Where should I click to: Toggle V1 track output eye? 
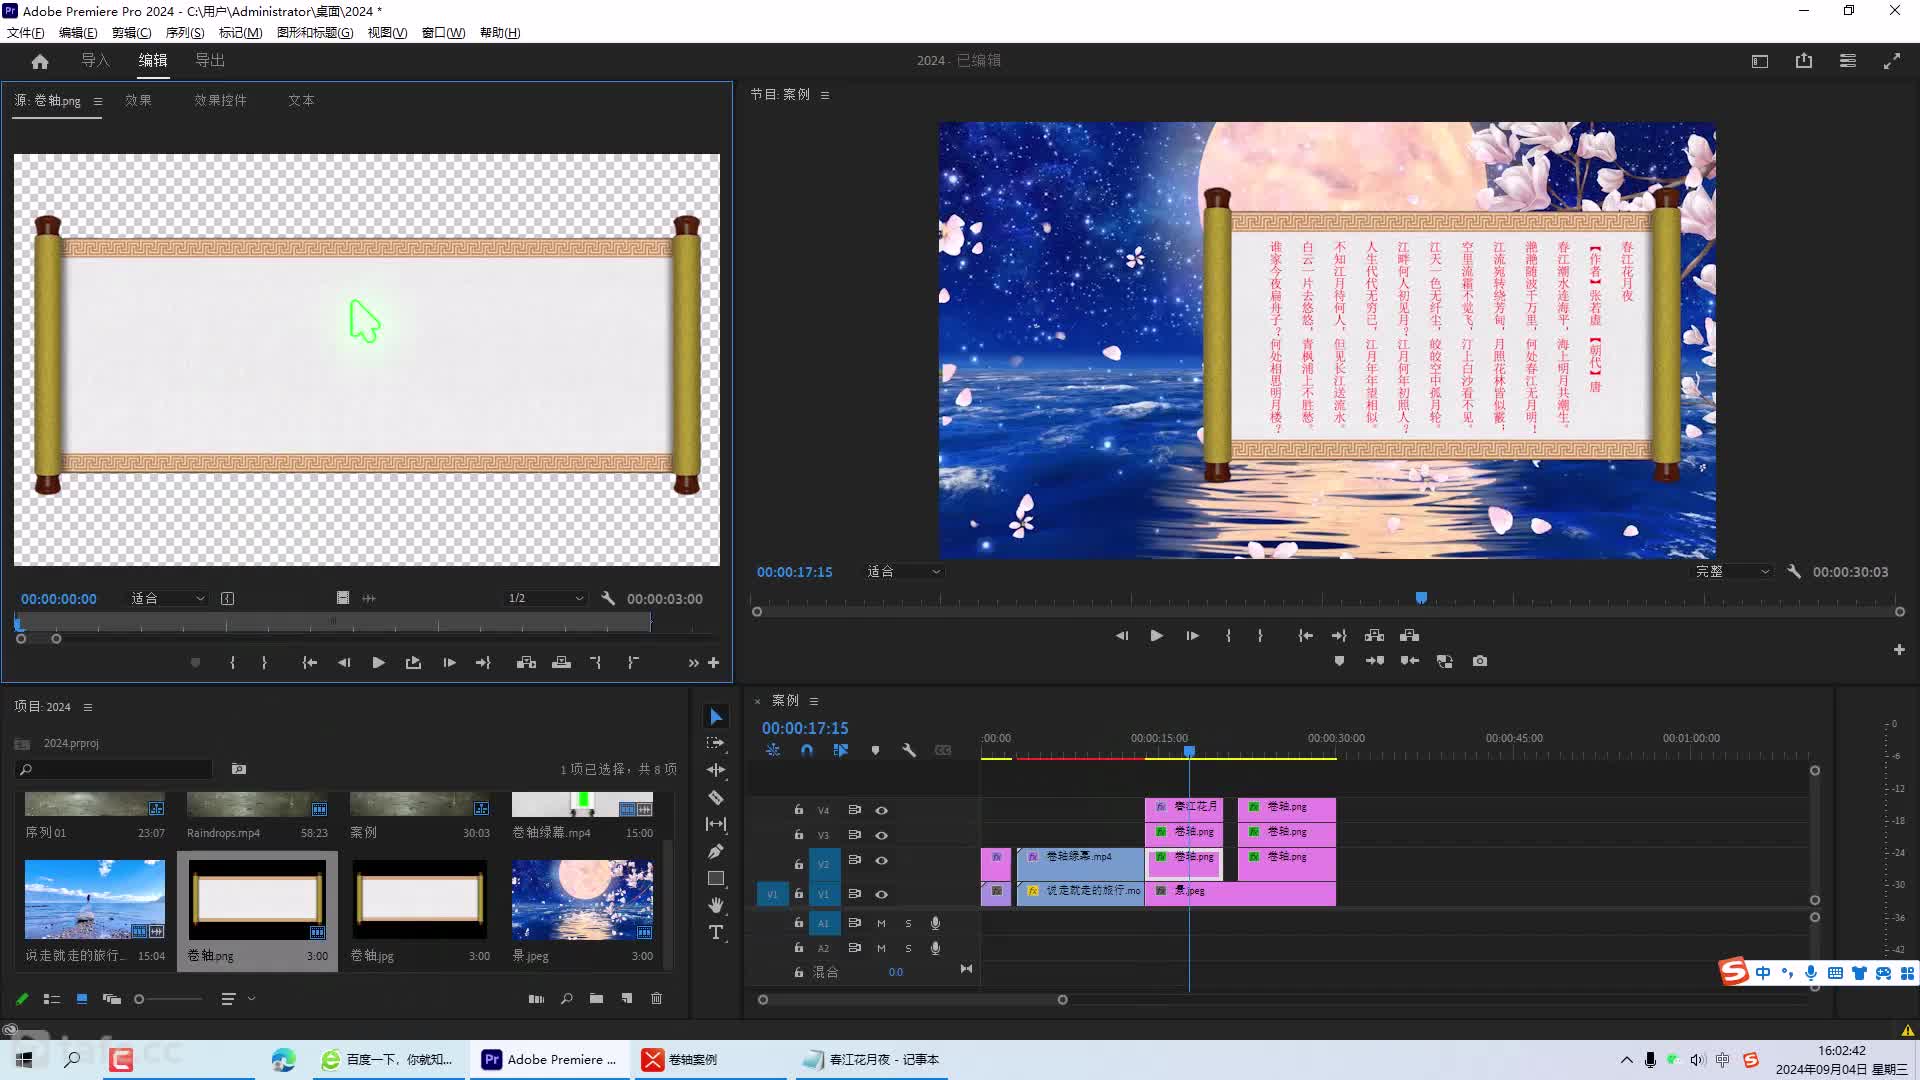point(882,894)
